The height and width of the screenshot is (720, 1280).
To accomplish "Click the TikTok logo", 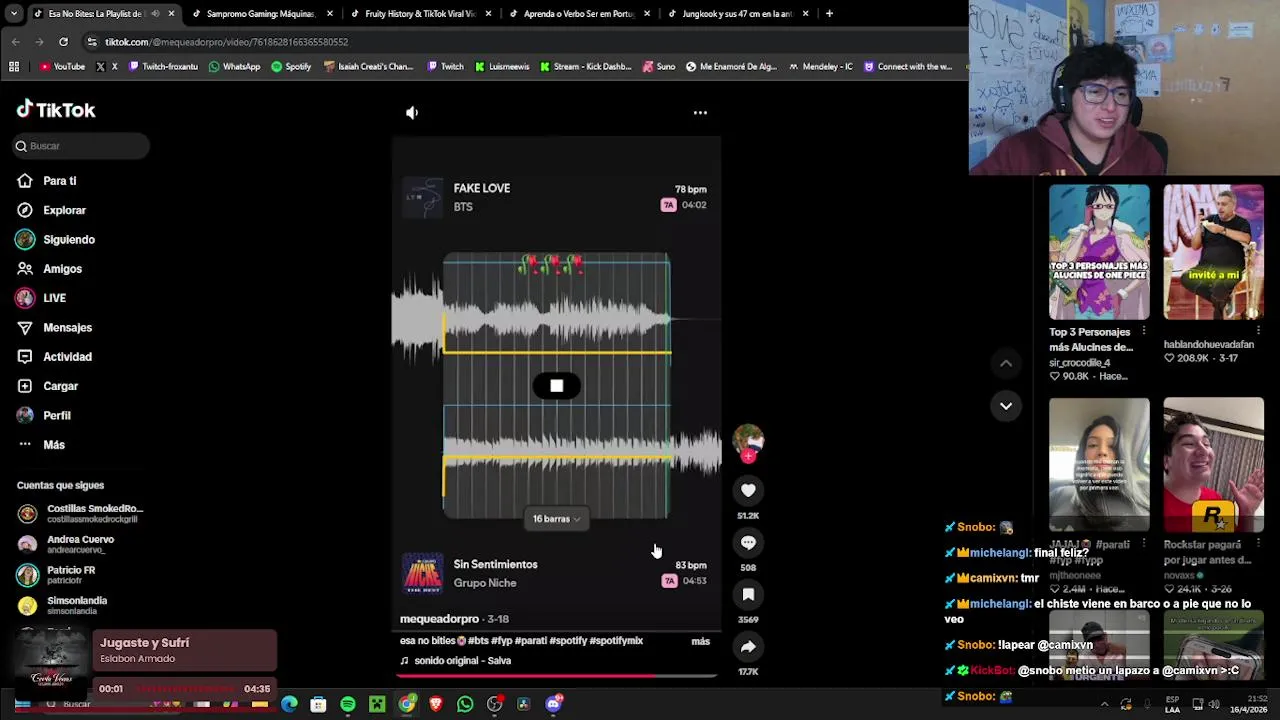I will (x=56, y=110).
